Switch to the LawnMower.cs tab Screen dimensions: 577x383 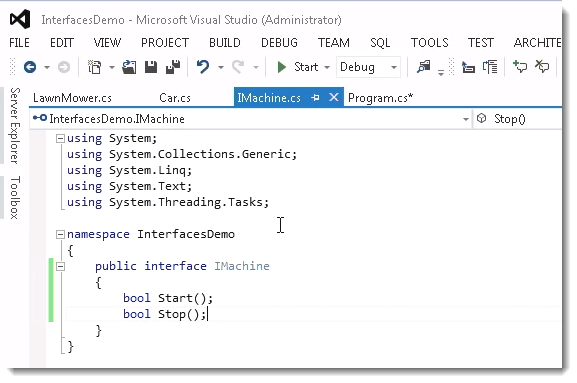tap(72, 98)
